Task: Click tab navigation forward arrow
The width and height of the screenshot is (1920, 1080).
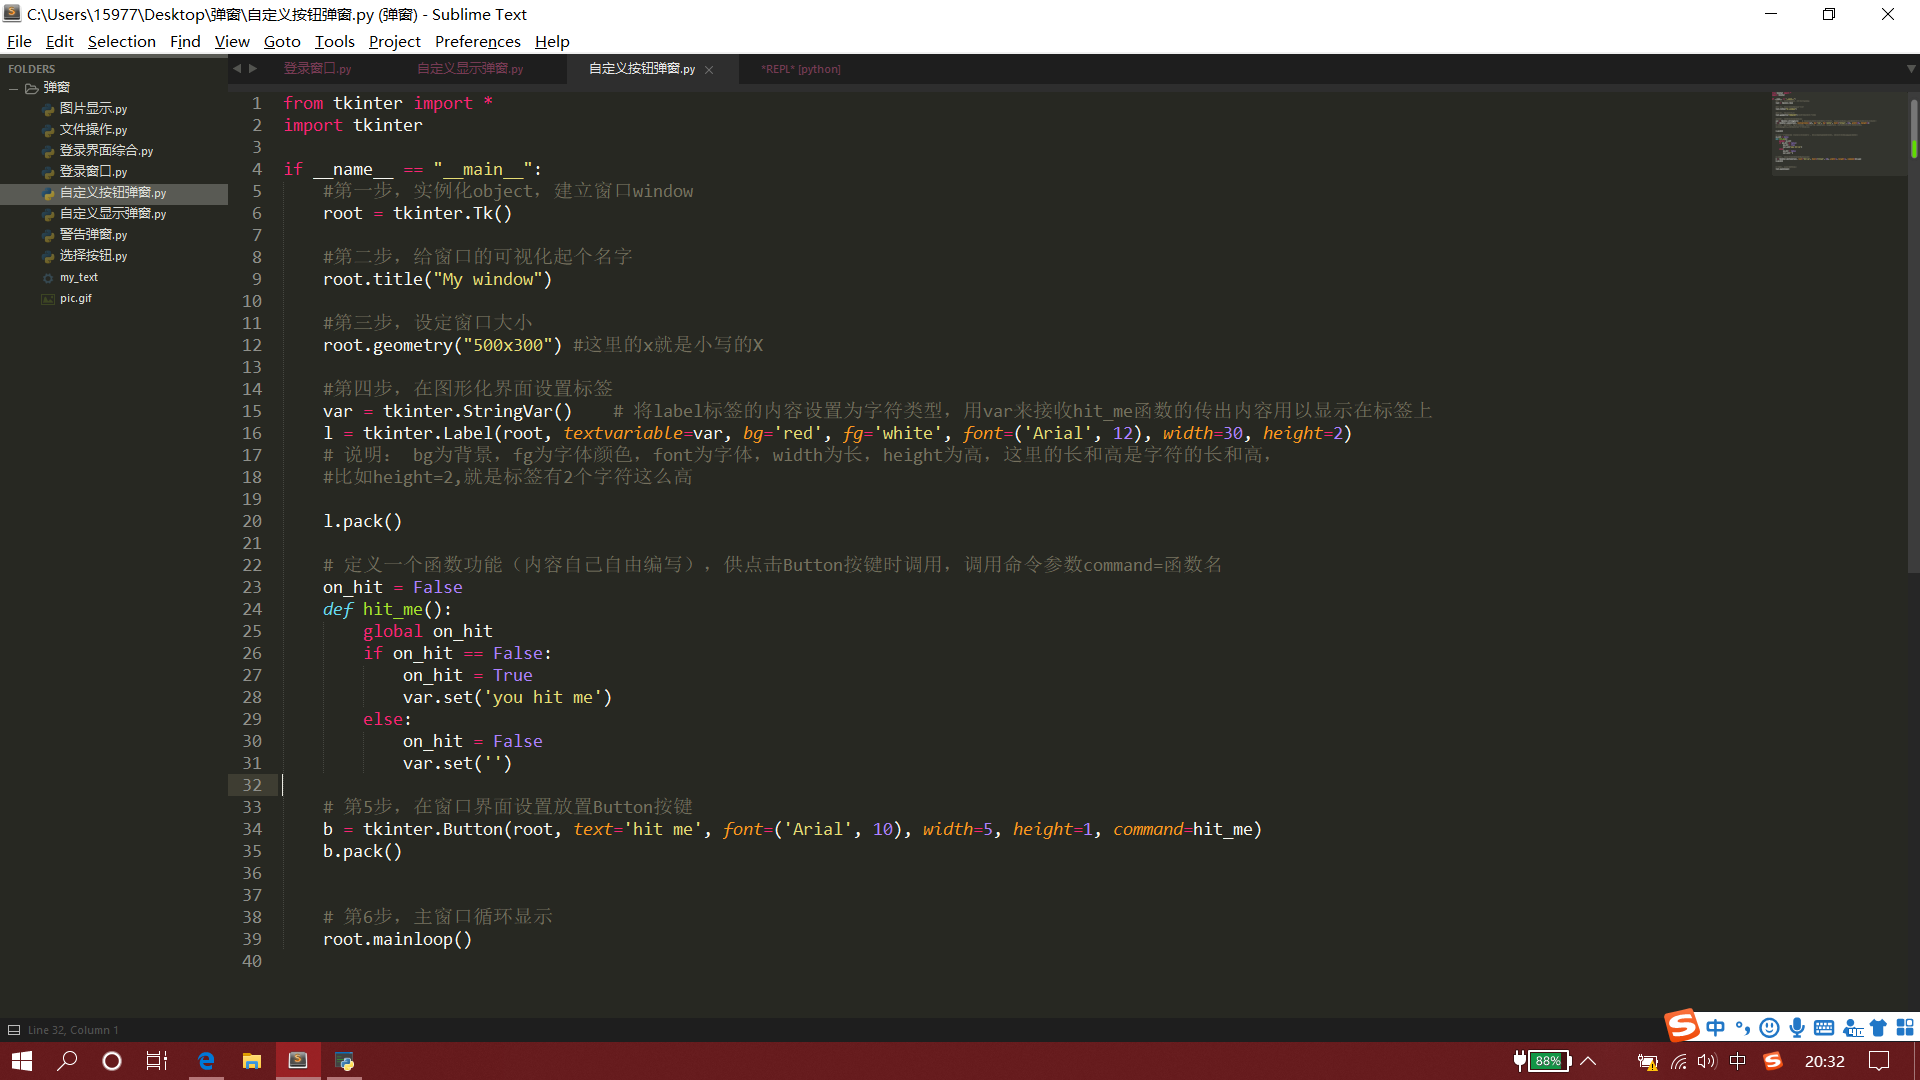Action: pyautogui.click(x=253, y=69)
